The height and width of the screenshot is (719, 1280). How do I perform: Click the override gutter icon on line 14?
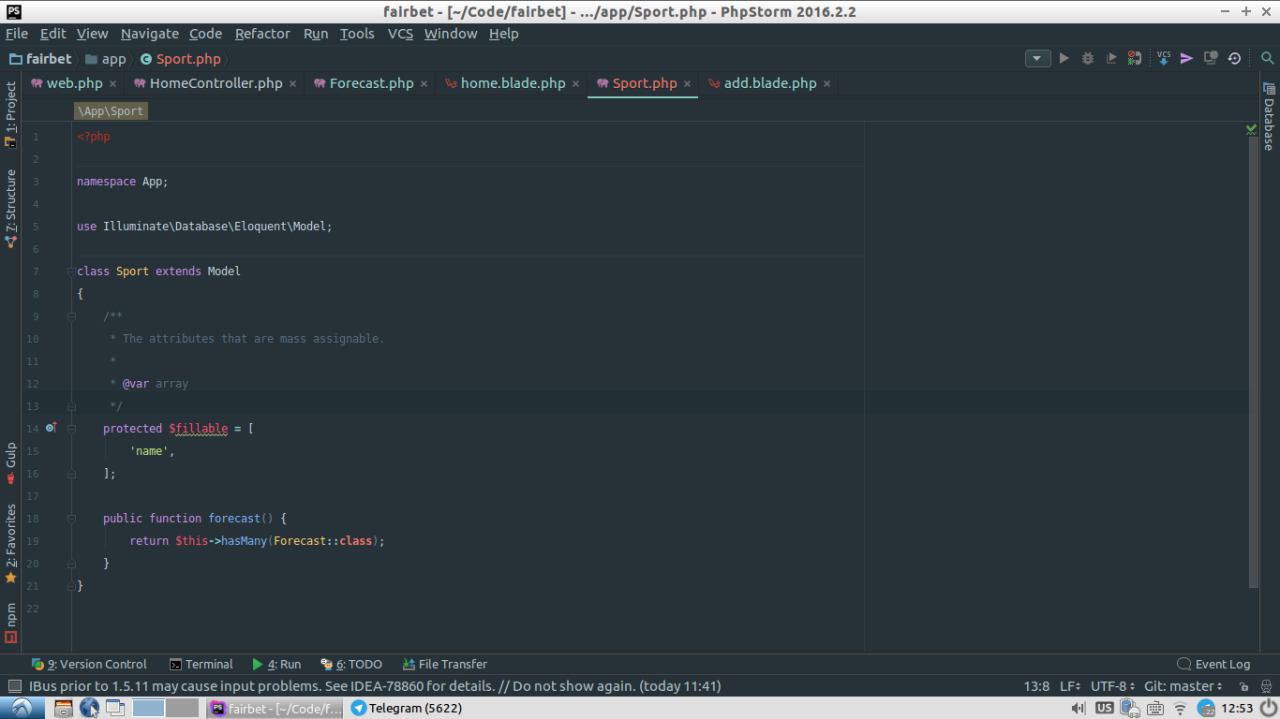tap(50, 428)
